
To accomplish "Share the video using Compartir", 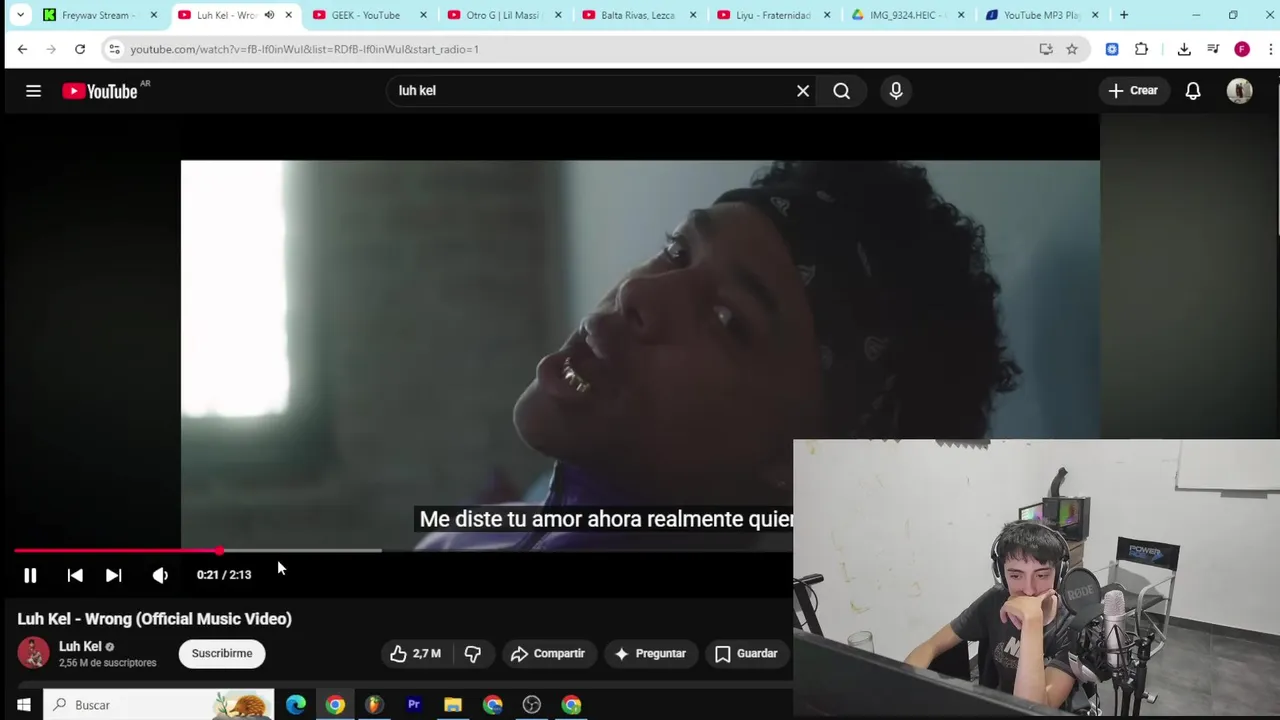I will 548,654.
